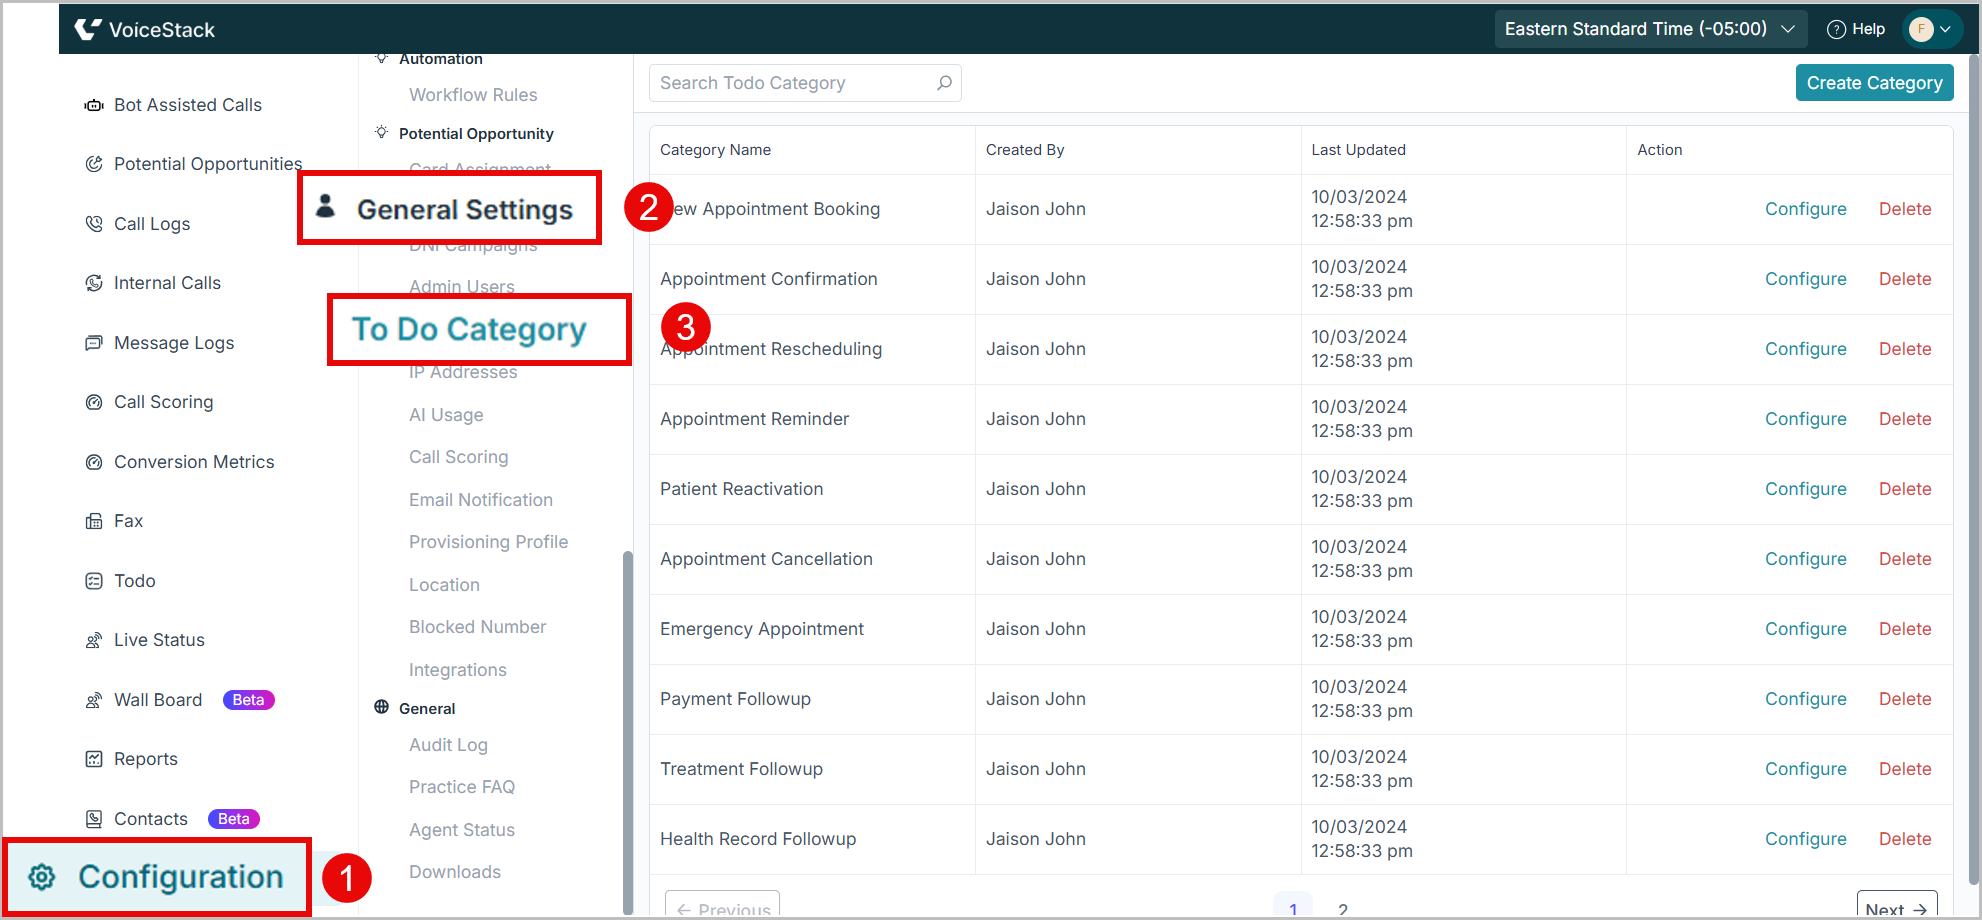Delete the Emergency Appointment category
1982x920 pixels.
(x=1904, y=629)
